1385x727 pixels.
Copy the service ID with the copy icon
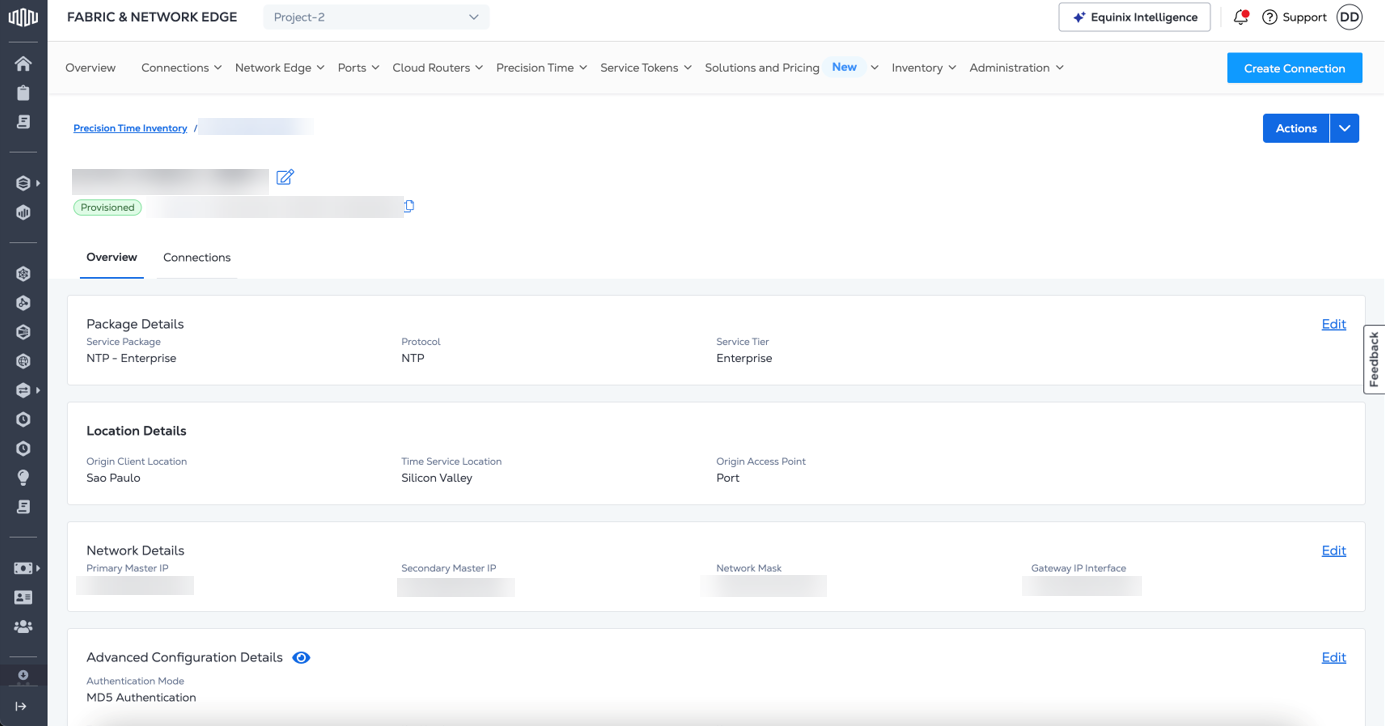coord(409,206)
